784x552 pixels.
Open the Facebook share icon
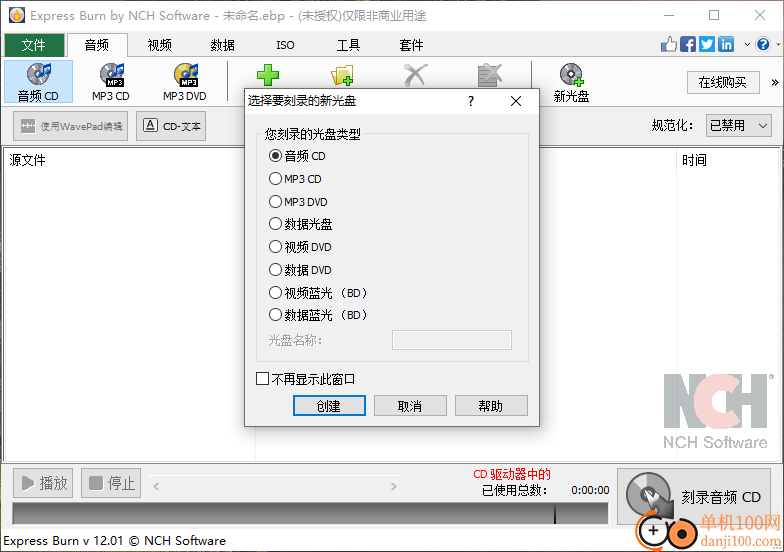tap(688, 44)
